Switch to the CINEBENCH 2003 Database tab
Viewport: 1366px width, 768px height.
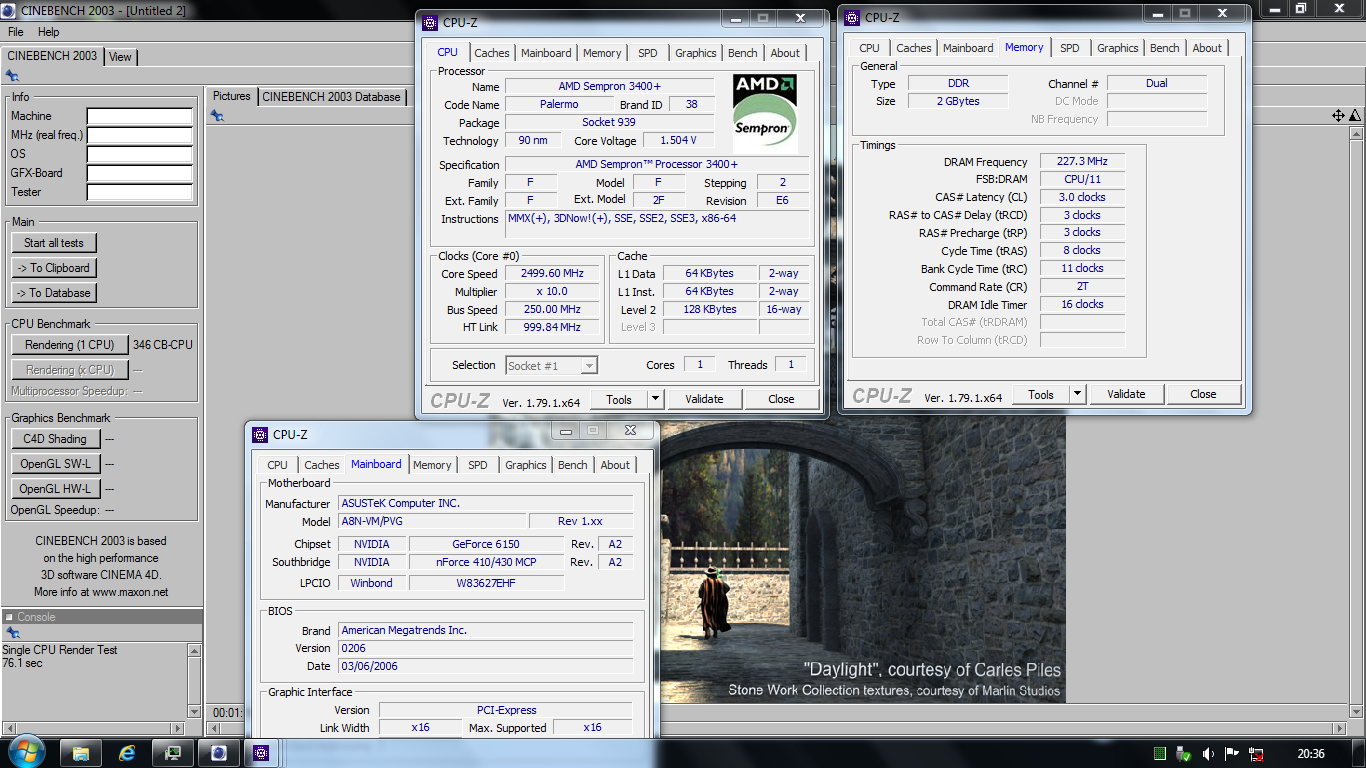331,96
